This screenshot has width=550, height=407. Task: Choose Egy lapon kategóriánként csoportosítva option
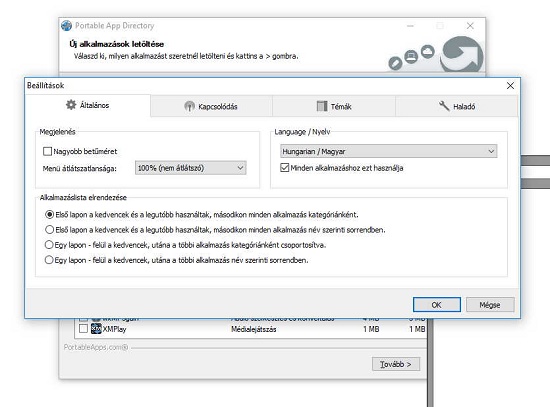(49, 245)
